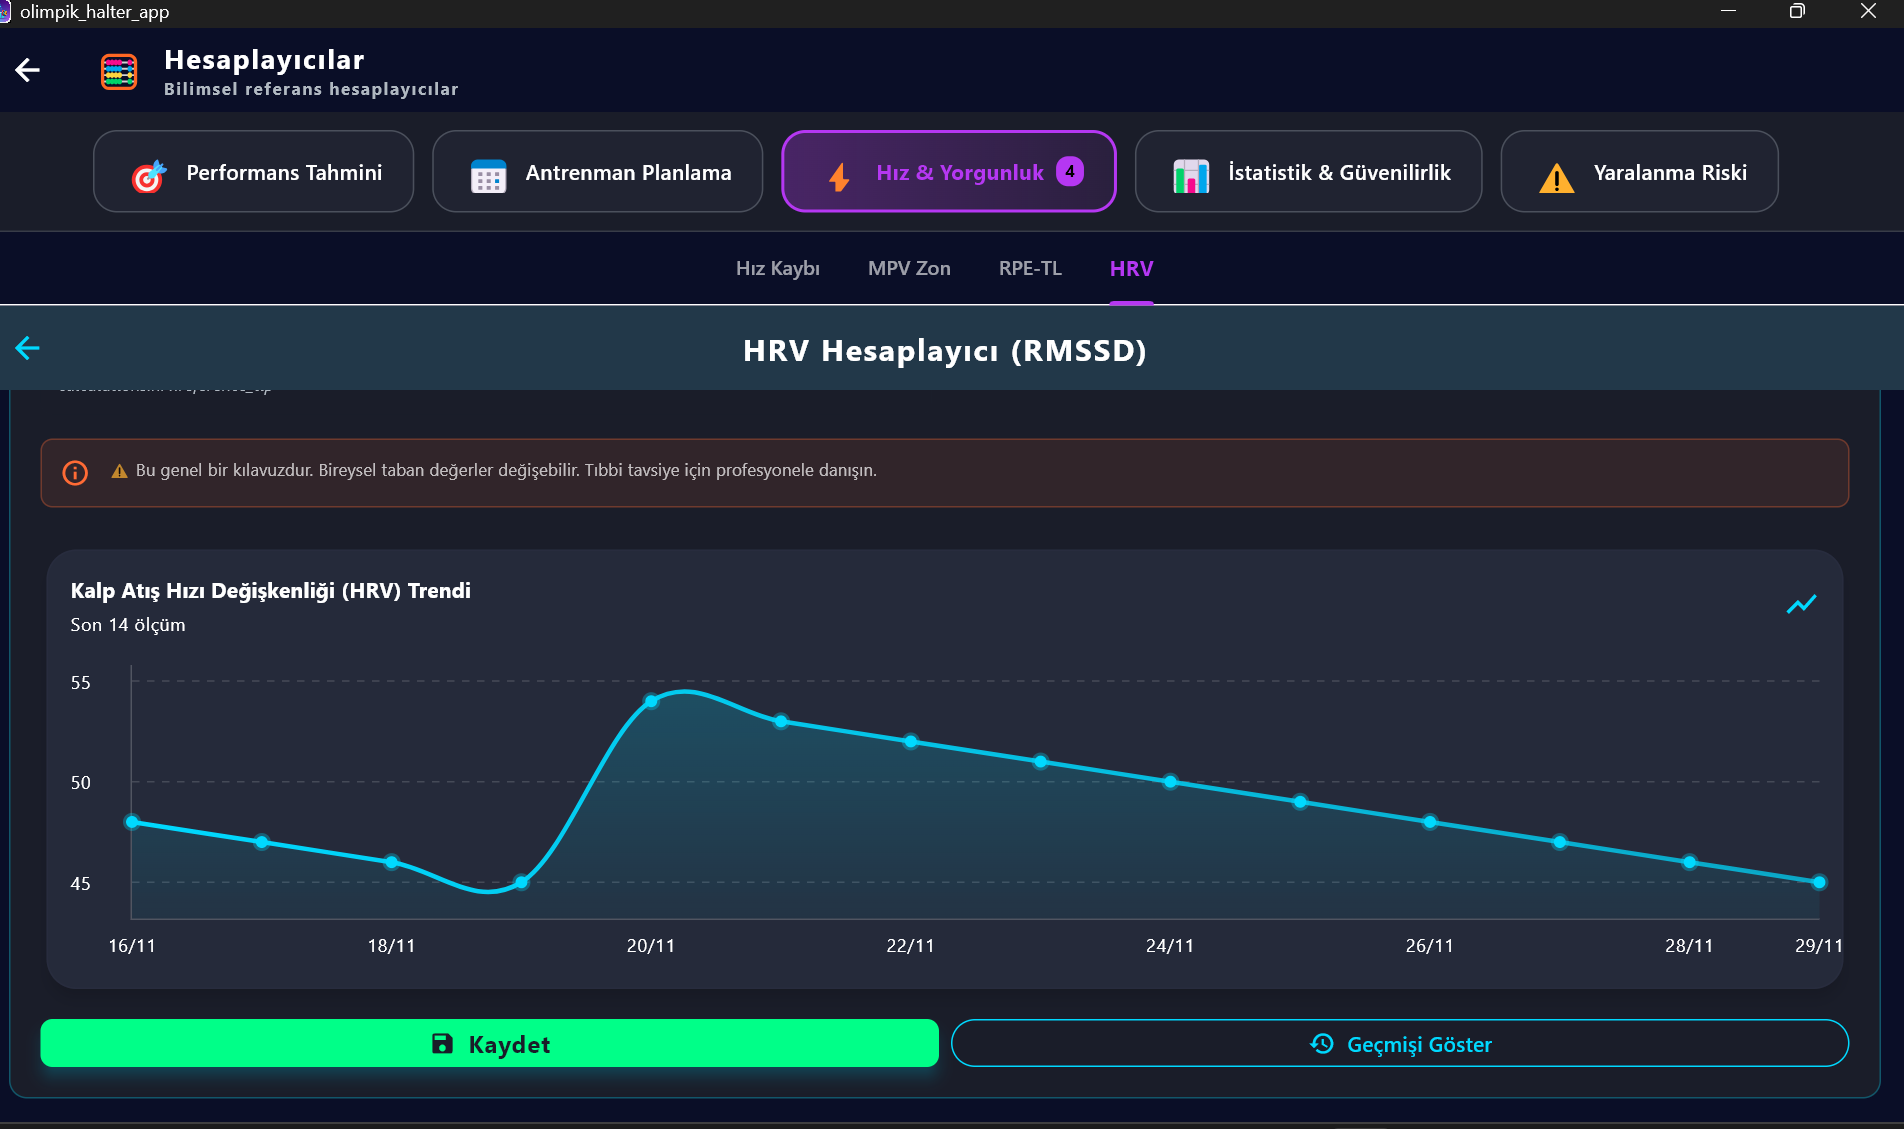Go back using the top-left arrow
Image resolution: width=1904 pixels, height=1129 pixels.
[x=28, y=70]
